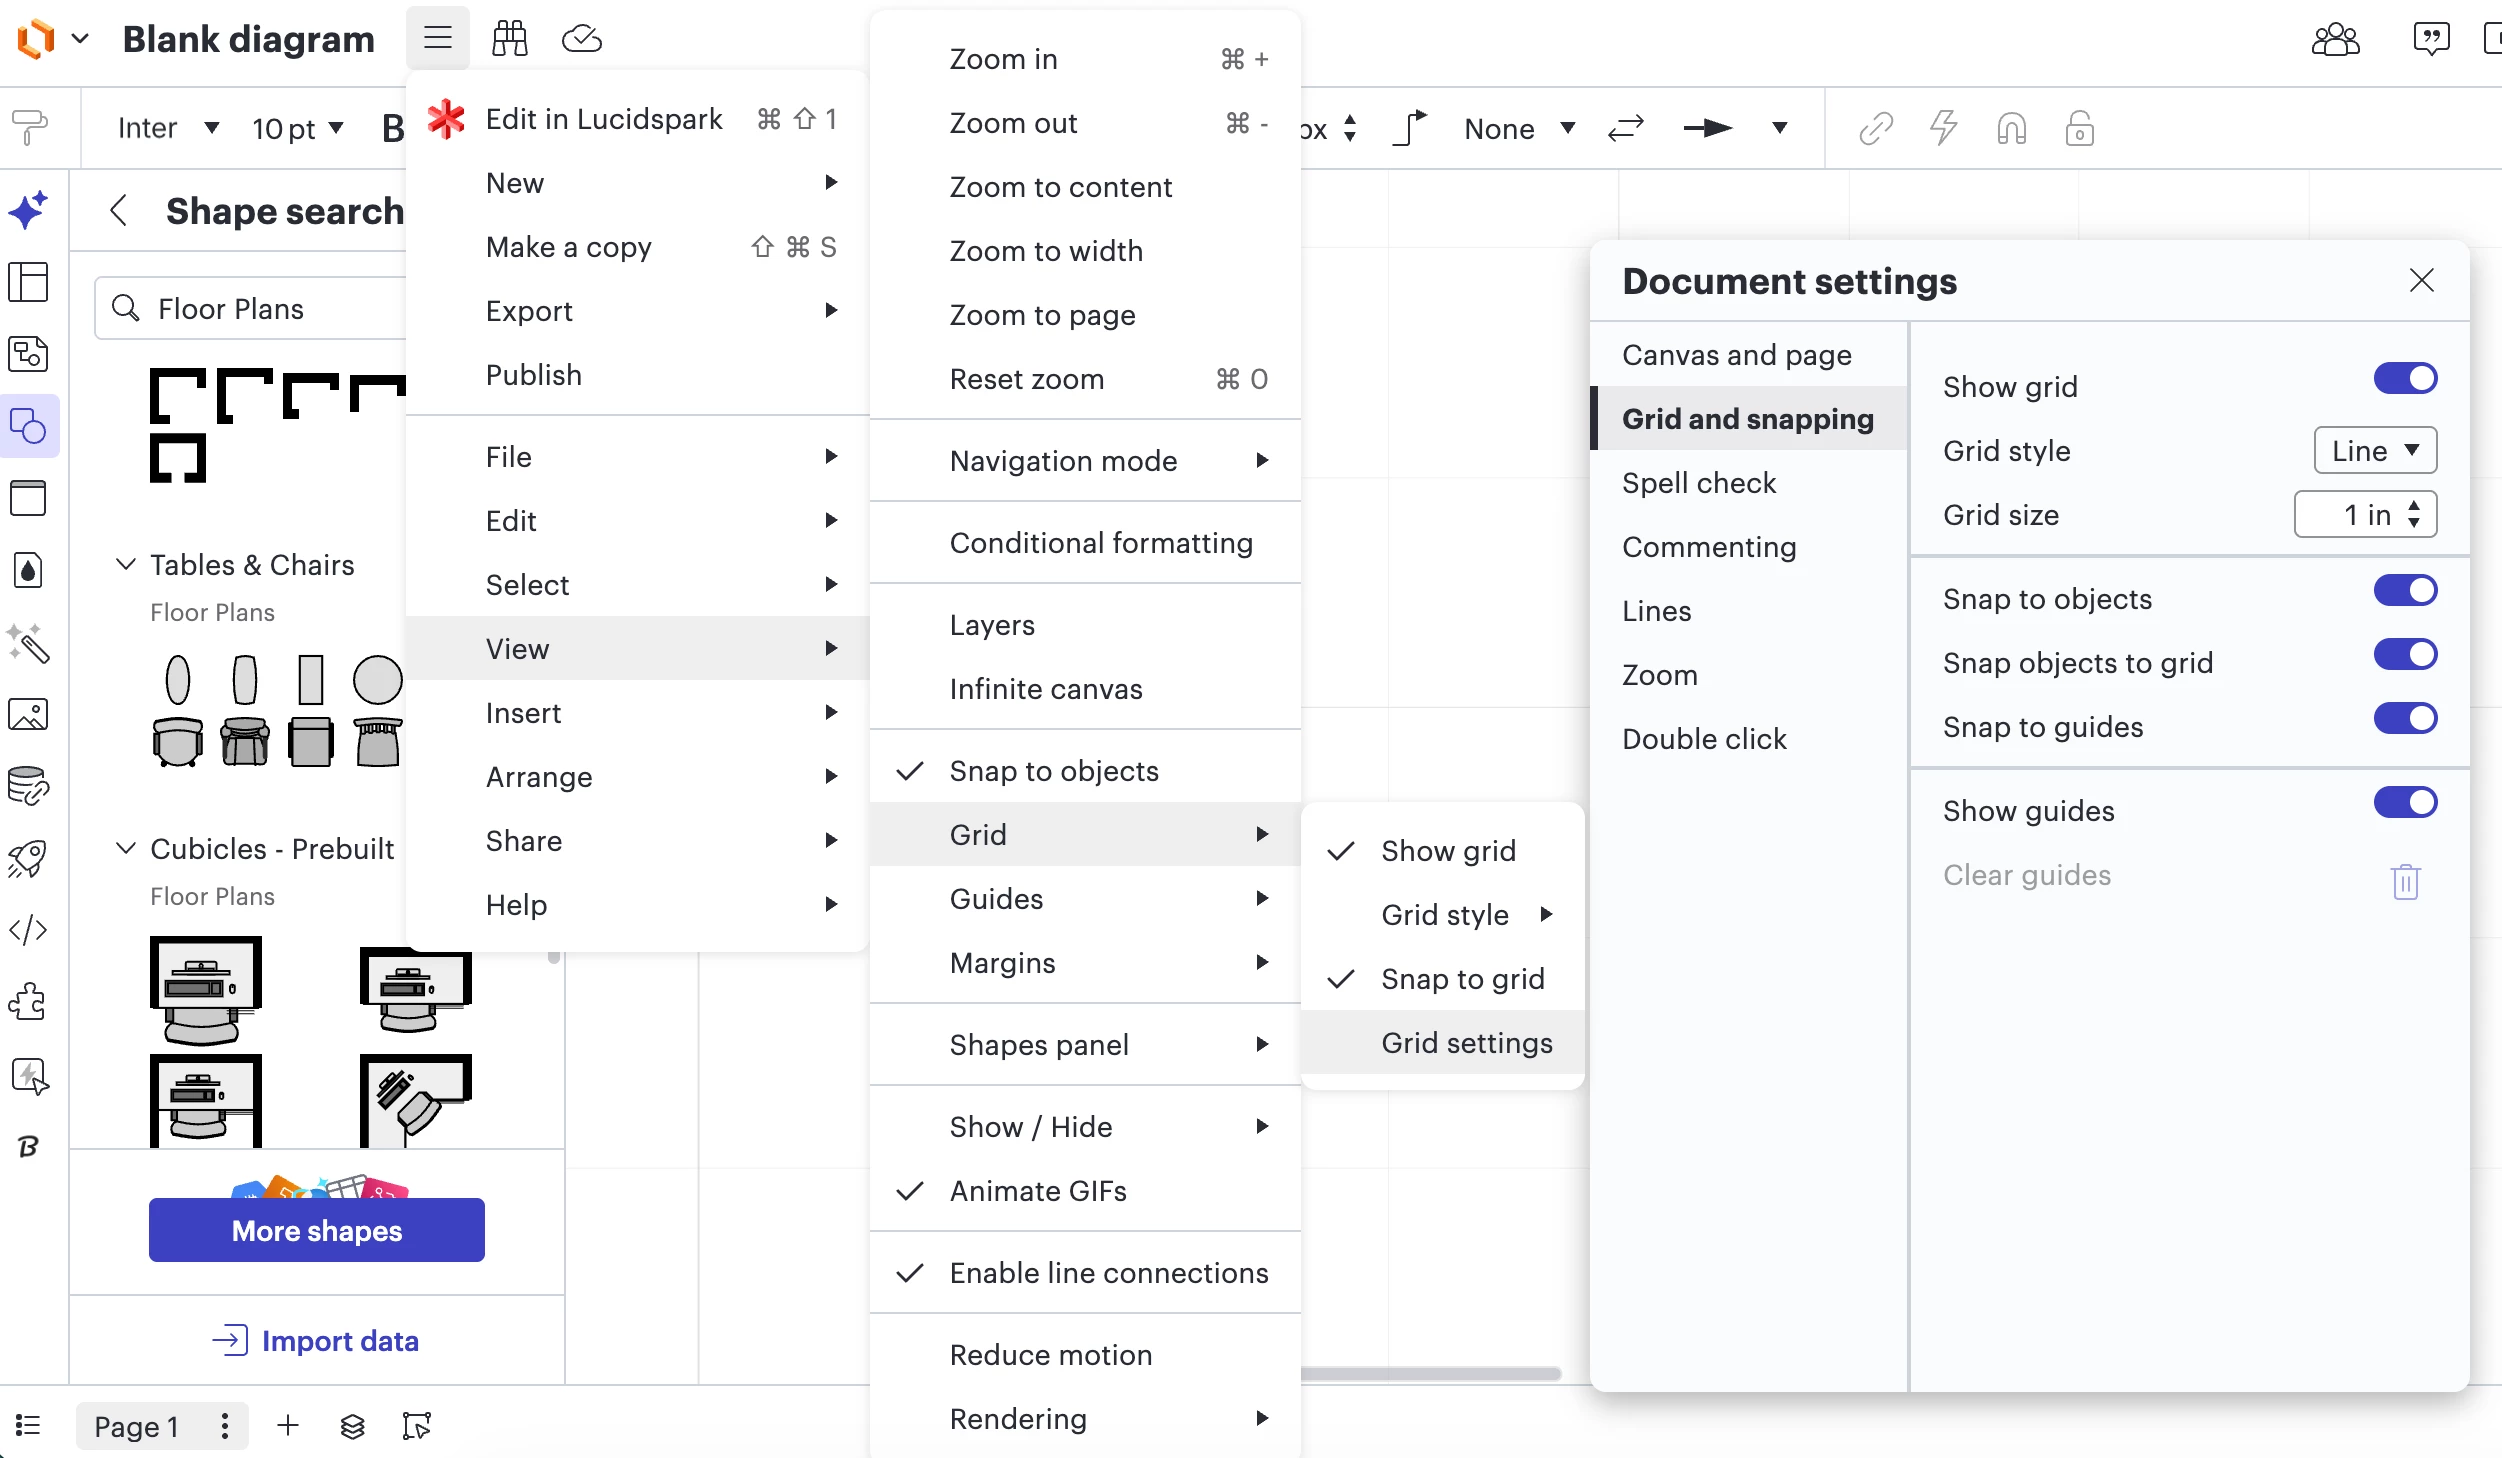Screen dimensions: 2502x1458
Task: Click the binoculars search icon
Action: tap(509, 39)
